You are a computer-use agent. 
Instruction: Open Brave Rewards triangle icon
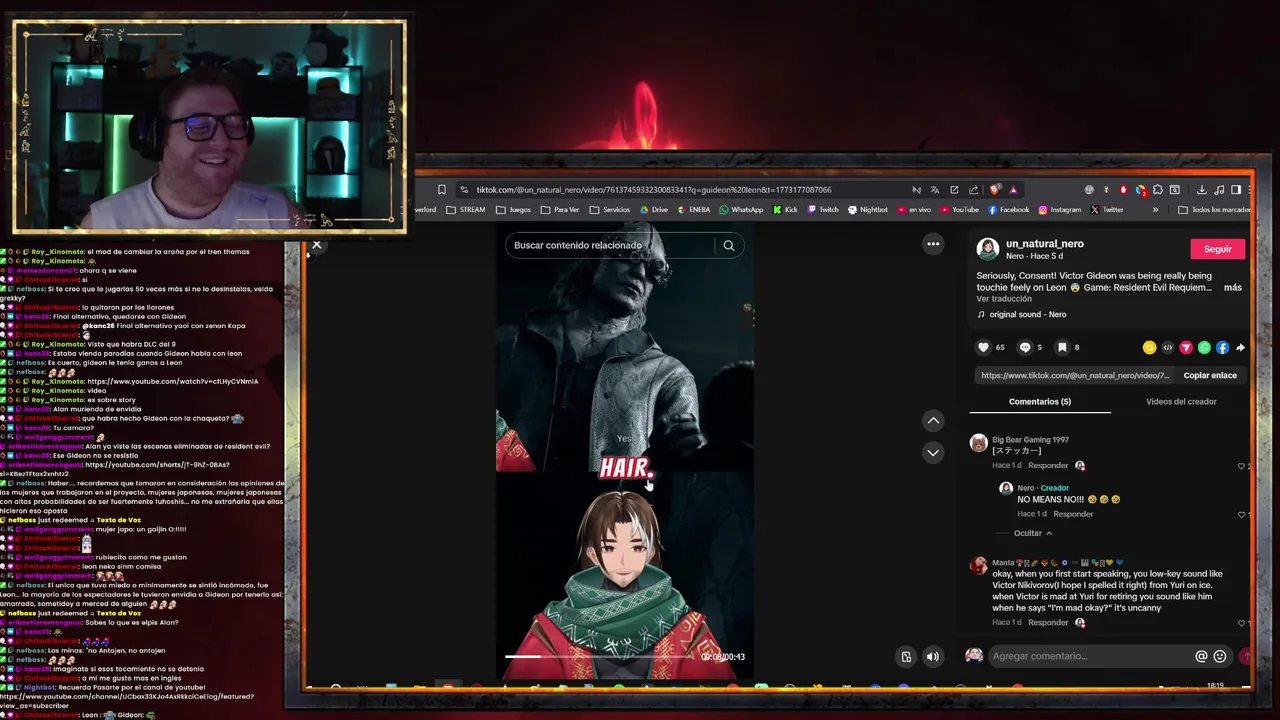1013,190
